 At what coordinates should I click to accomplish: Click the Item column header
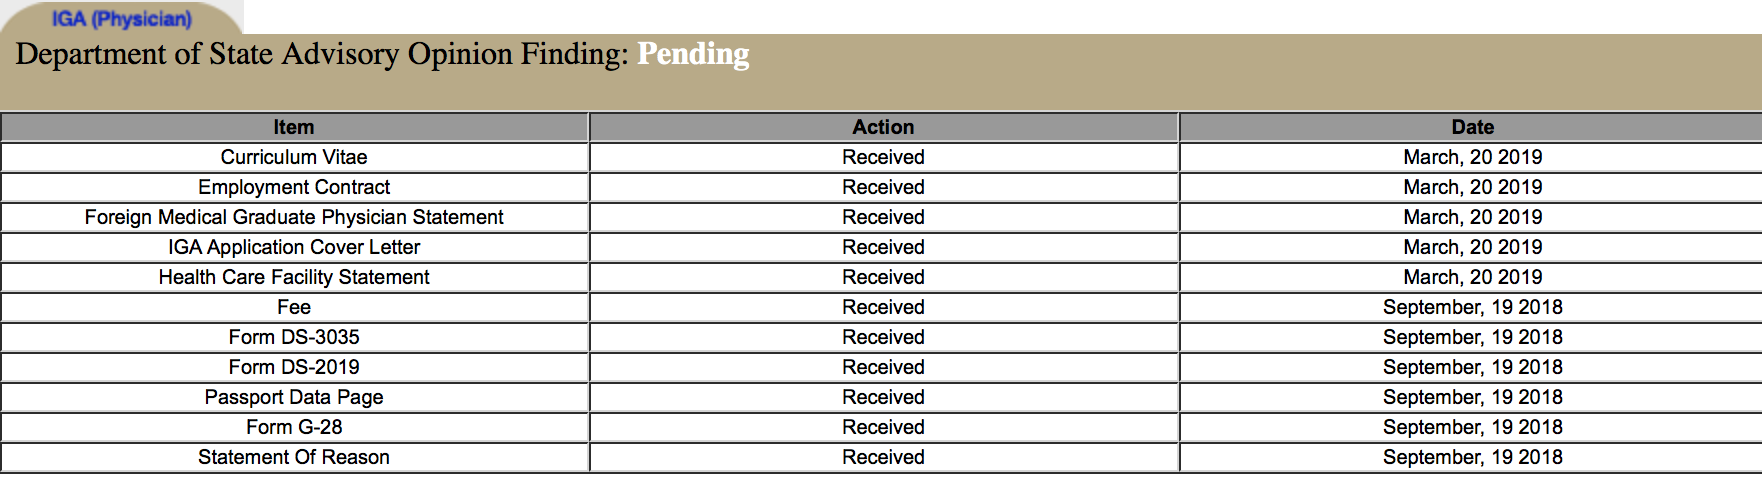click(x=294, y=127)
